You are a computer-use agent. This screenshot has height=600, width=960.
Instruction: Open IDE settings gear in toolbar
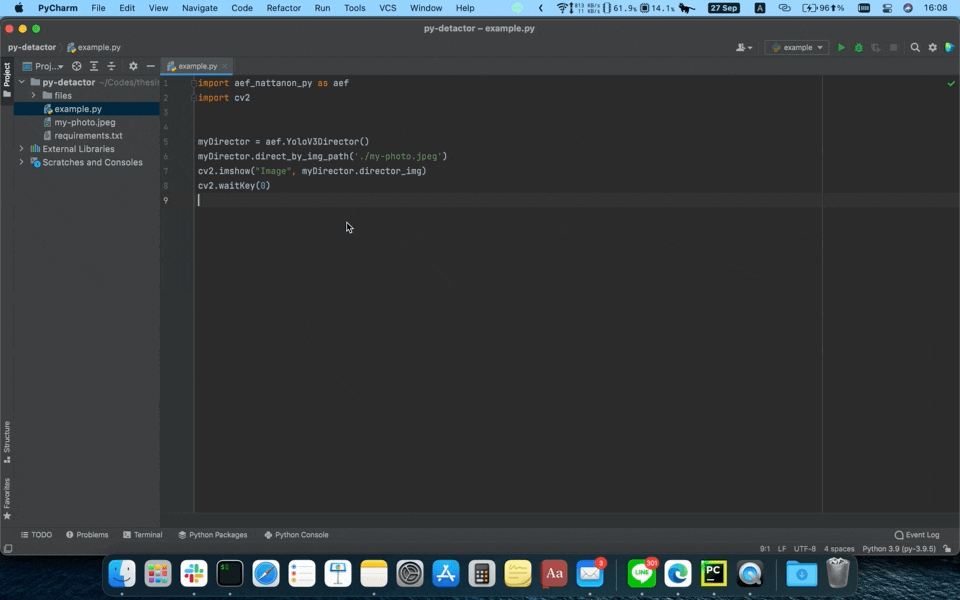(x=932, y=47)
